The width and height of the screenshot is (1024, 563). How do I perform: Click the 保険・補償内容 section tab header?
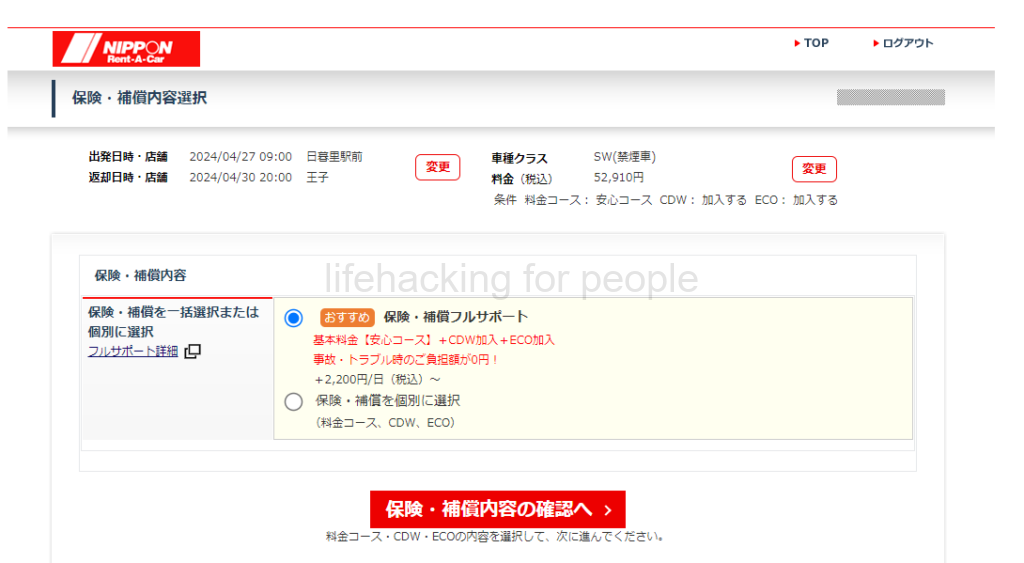click(x=140, y=275)
